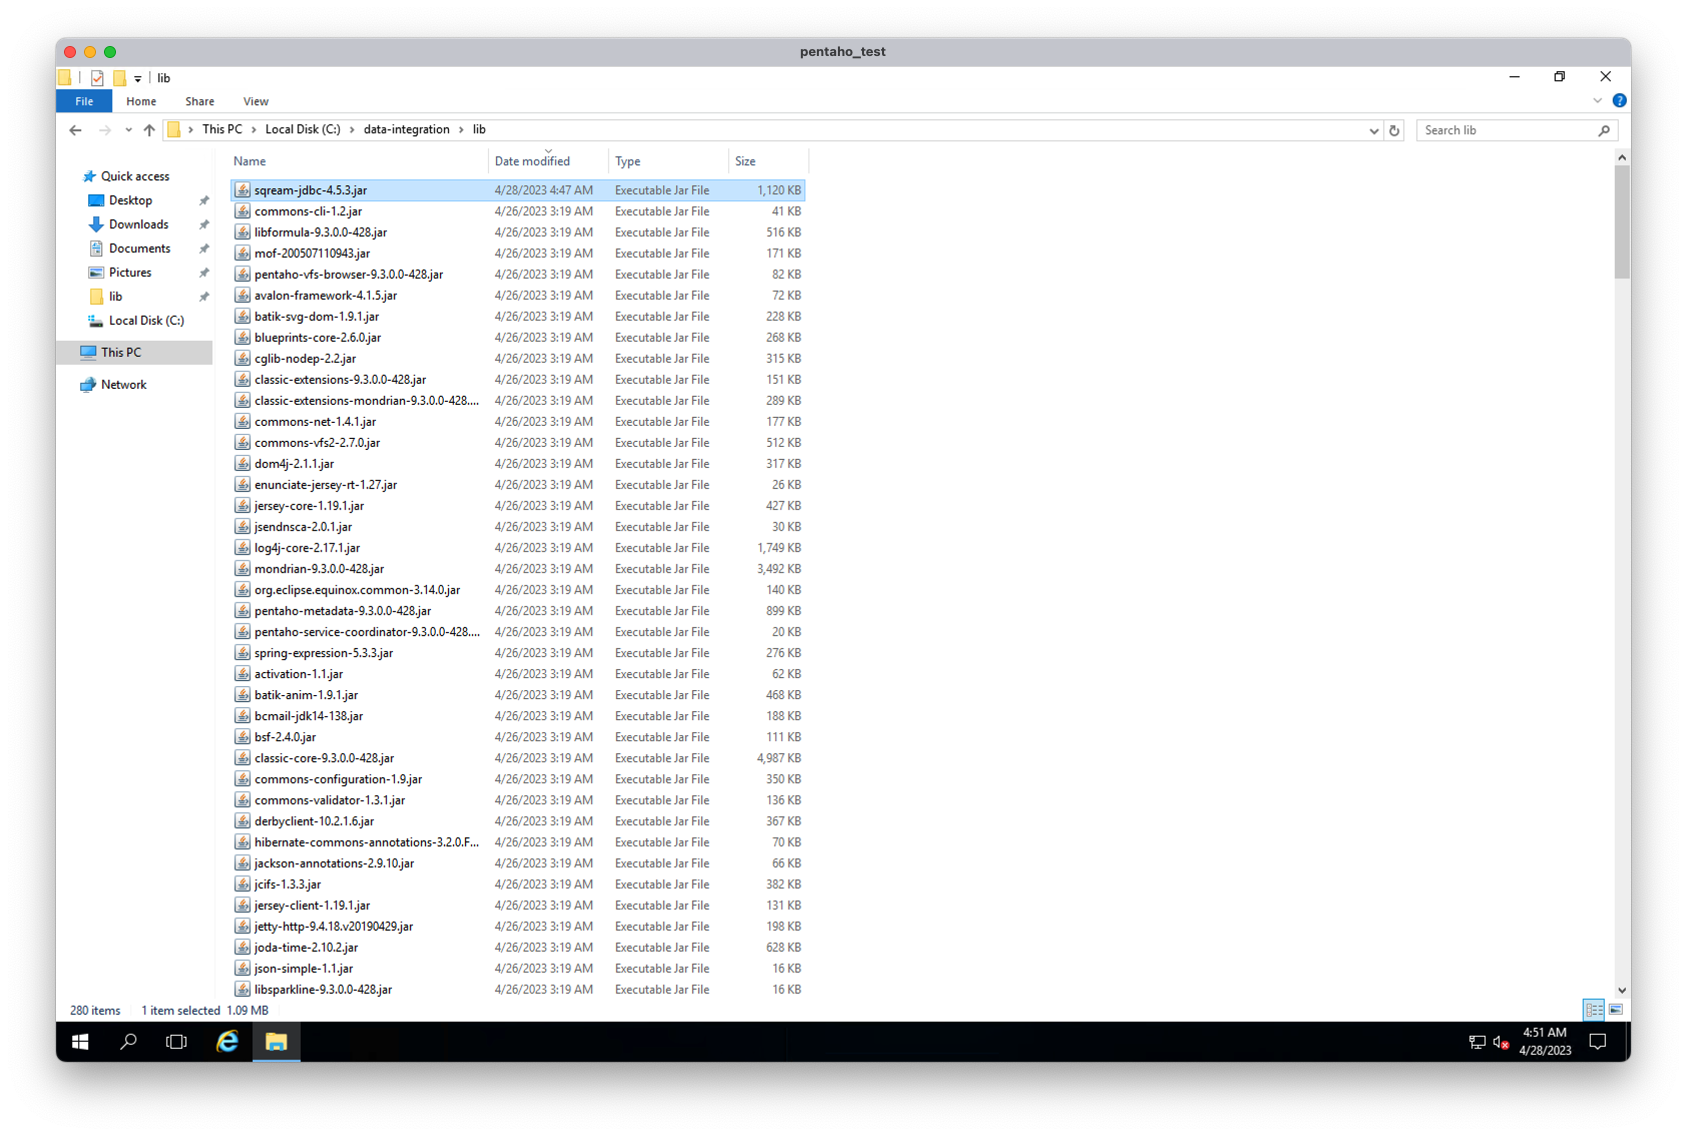Open the Home ribbon tab

click(141, 101)
